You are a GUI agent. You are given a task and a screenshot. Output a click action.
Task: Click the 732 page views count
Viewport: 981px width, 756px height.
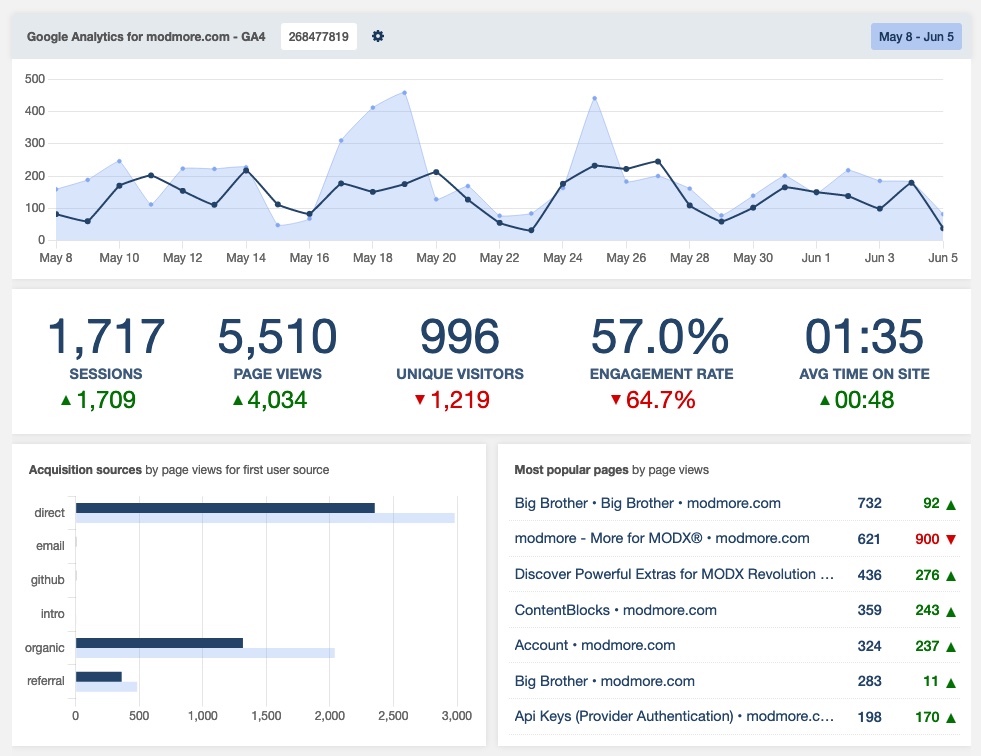tap(870, 503)
